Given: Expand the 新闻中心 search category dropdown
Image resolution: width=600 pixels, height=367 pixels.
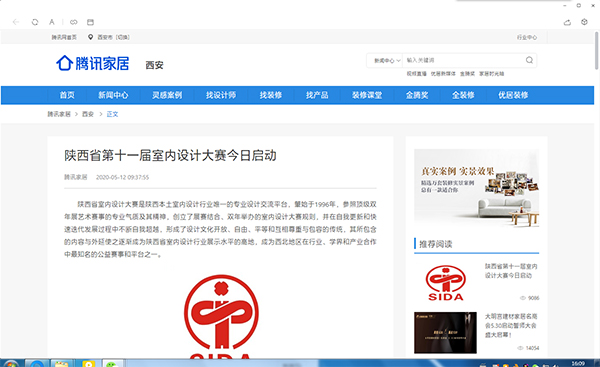Looking at the screenshot, I should pos(387,60).
